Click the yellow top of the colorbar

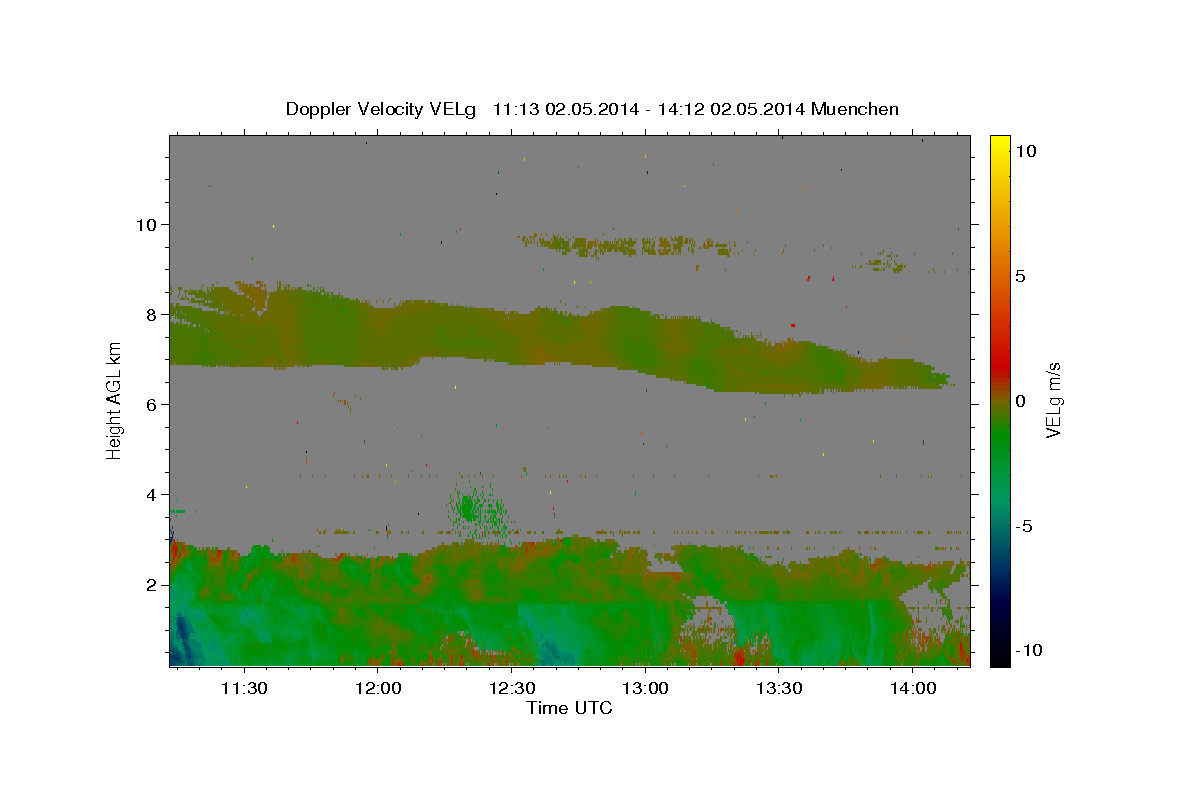[1000, 145]
